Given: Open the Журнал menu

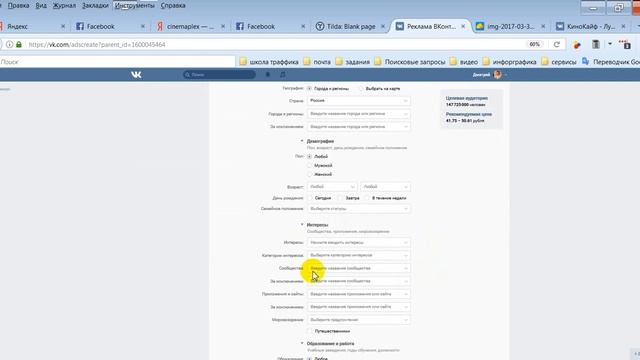Looking at the screenshot, I should [64, 6].
